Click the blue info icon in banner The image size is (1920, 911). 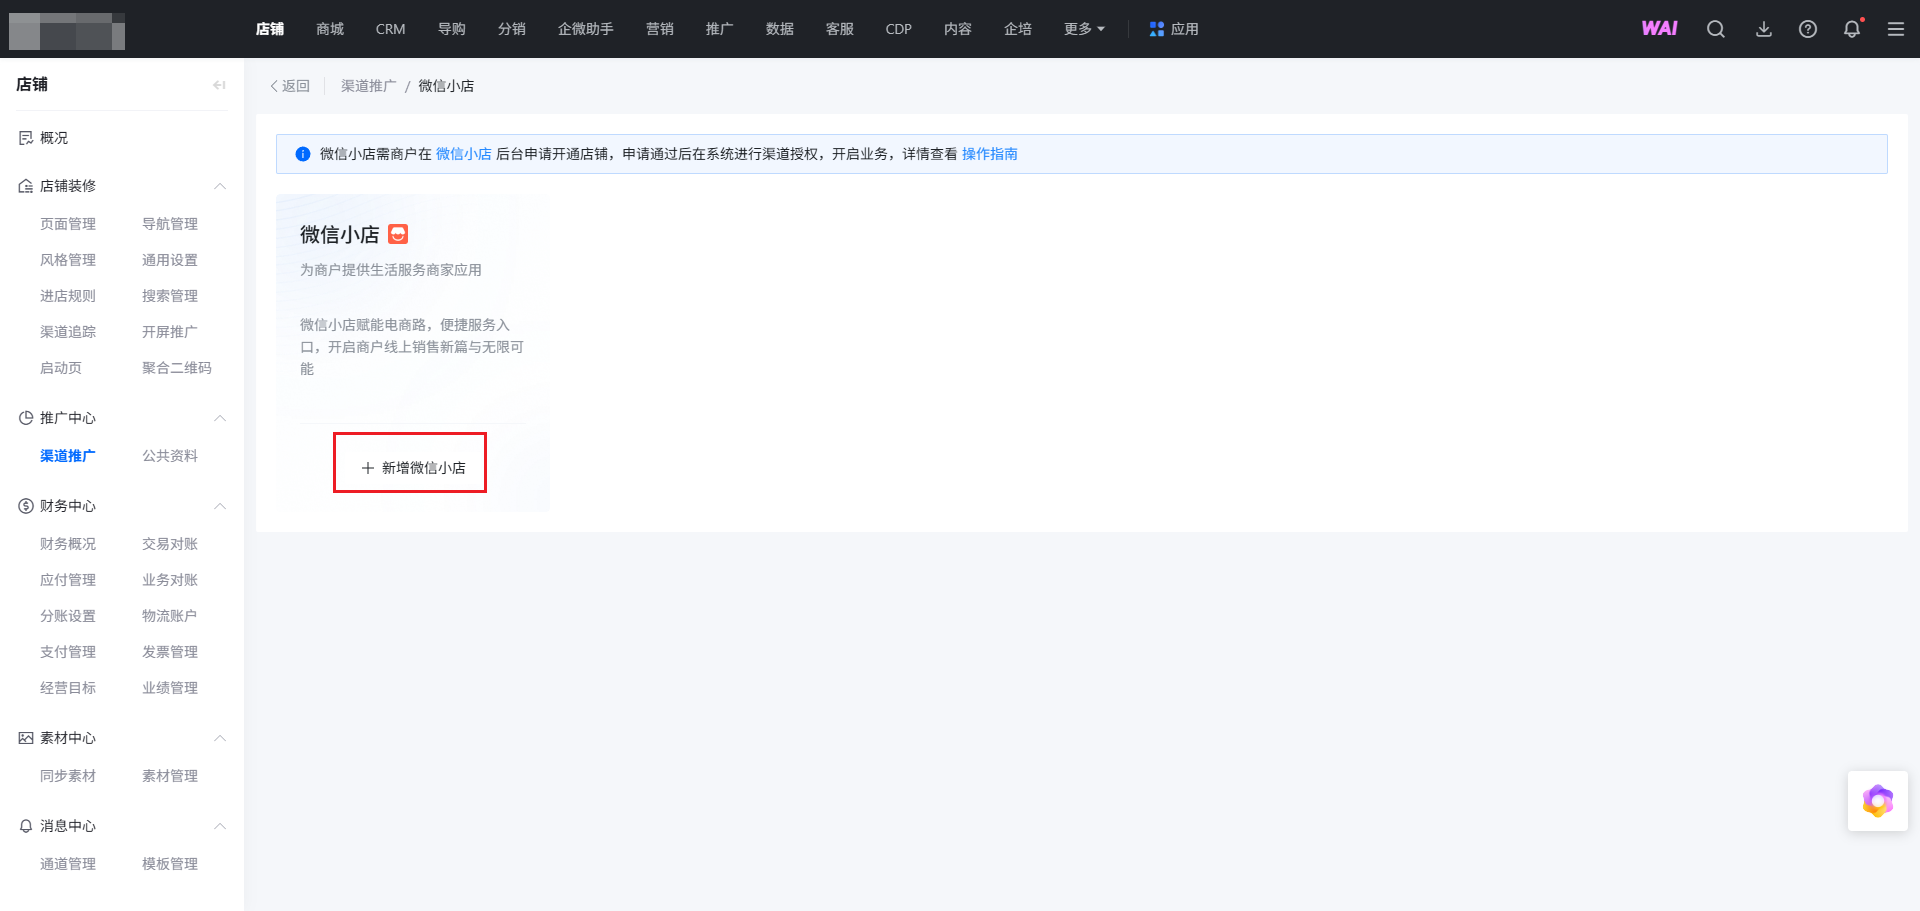click(x=303, y=154)
